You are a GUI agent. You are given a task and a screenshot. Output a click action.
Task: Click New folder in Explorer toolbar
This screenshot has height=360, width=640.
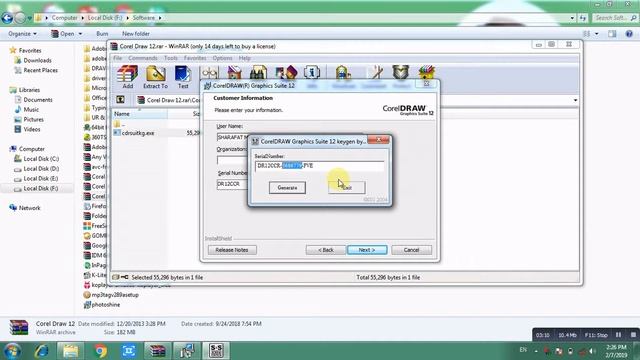click(x=136, y=34)
